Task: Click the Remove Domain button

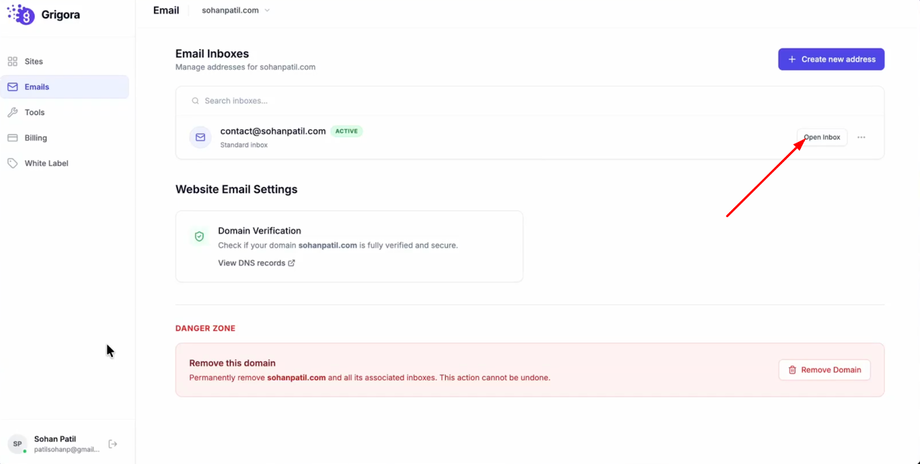Action: [824, 370]
